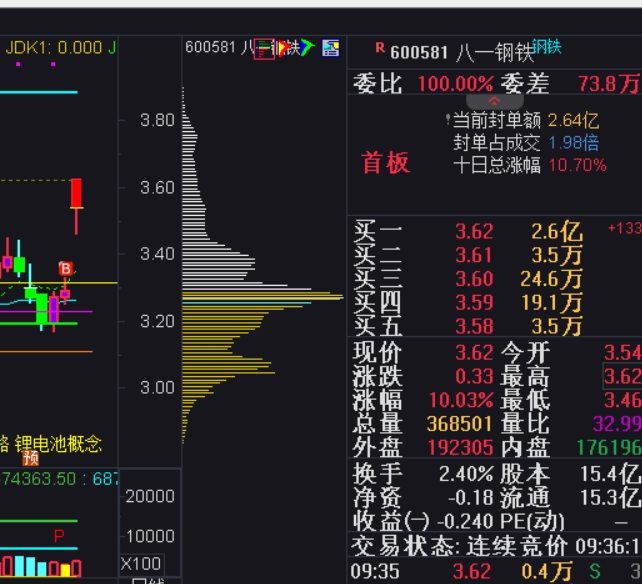The width and height of the screenshot is (642, 584).
Task: Click the B buy marker on the candlestick chart
Action: pyautogui.click(x=66, y=269)
